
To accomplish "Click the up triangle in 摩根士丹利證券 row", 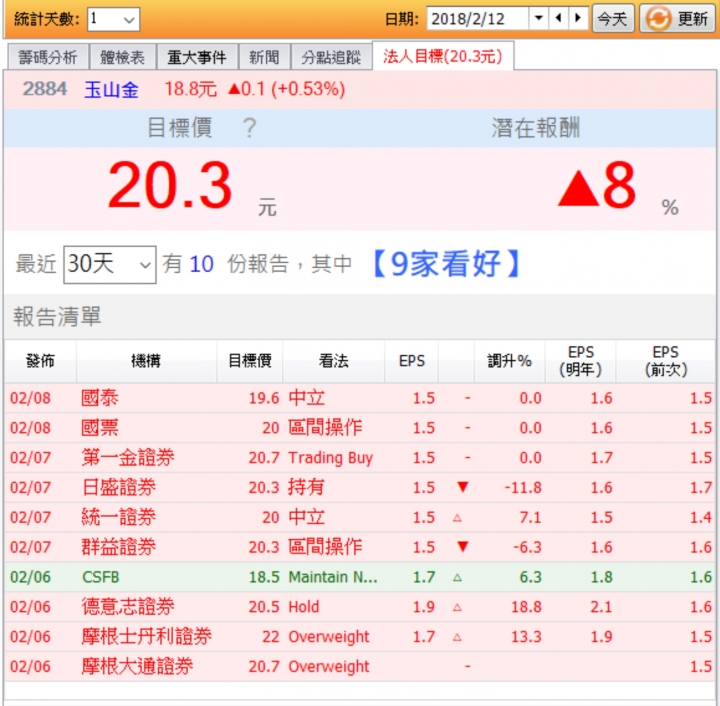I will (x=457, y=638).
